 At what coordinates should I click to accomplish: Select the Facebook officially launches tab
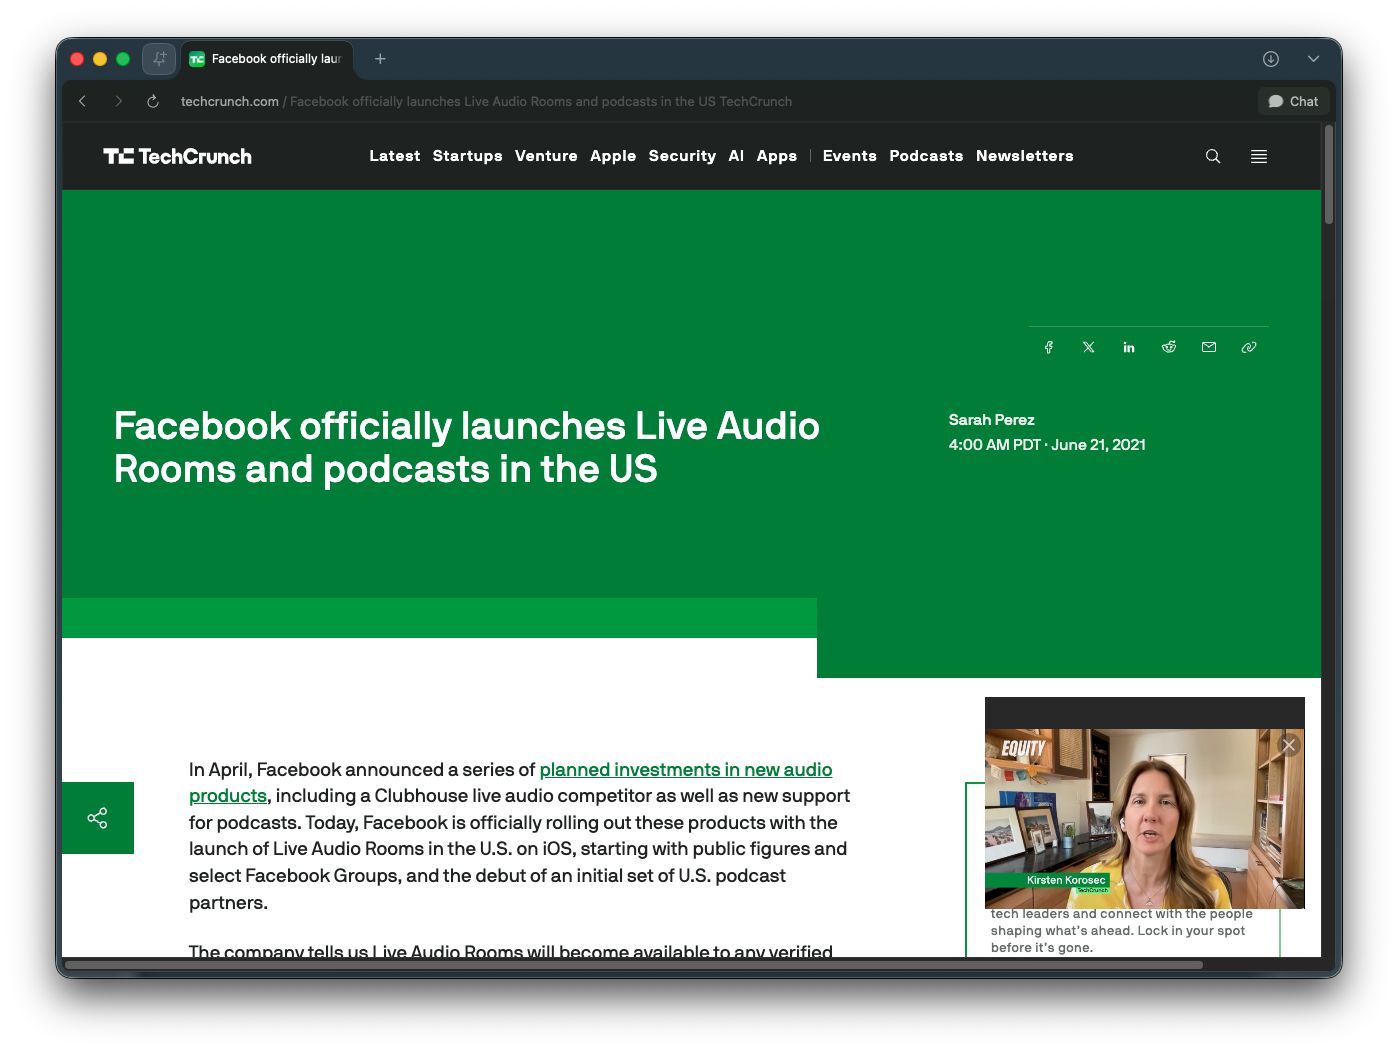point(267,59)
